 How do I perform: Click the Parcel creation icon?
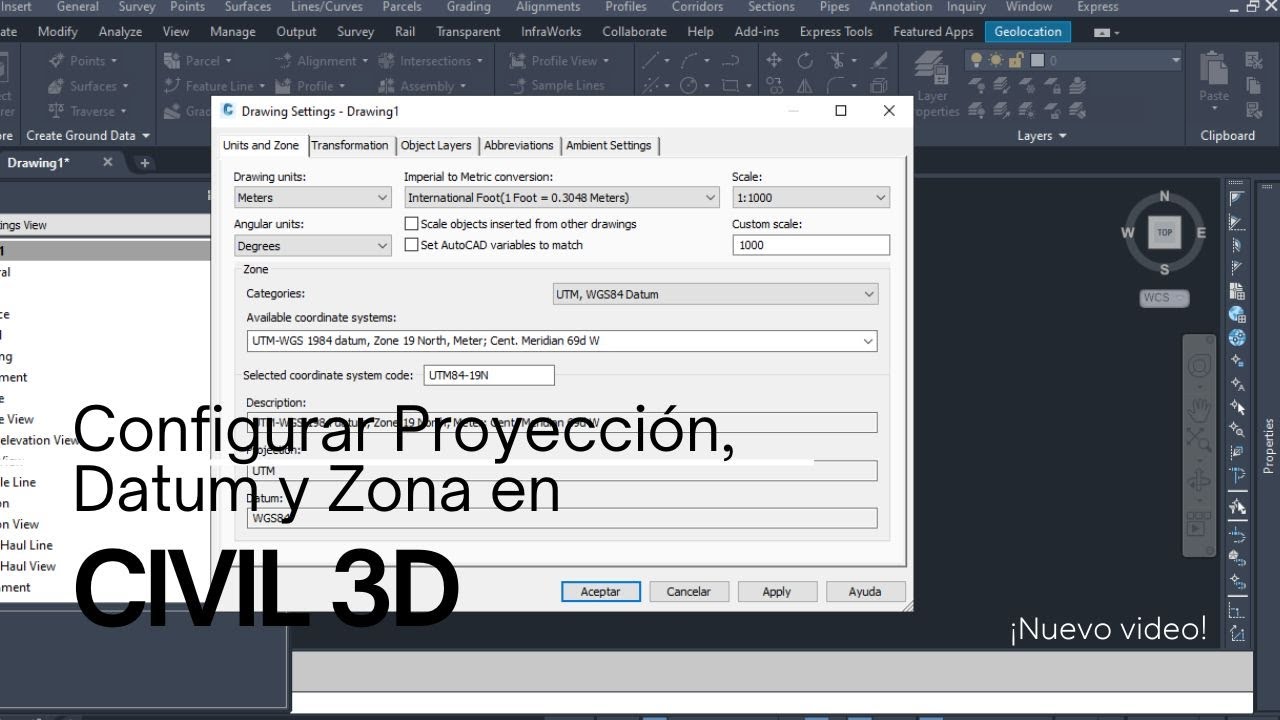coord(172,61)
